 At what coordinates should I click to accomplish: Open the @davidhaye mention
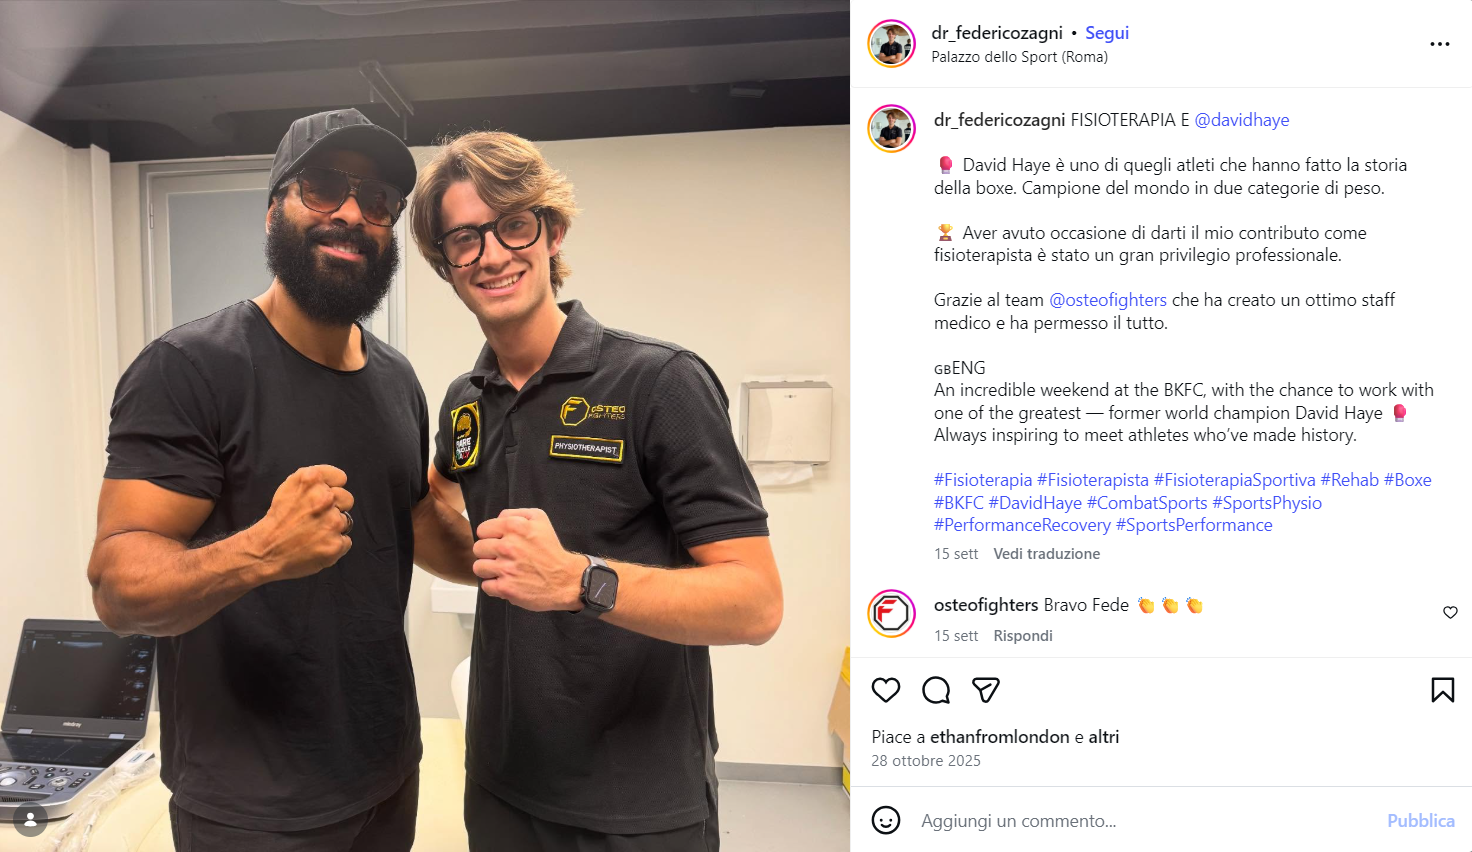1242,120
